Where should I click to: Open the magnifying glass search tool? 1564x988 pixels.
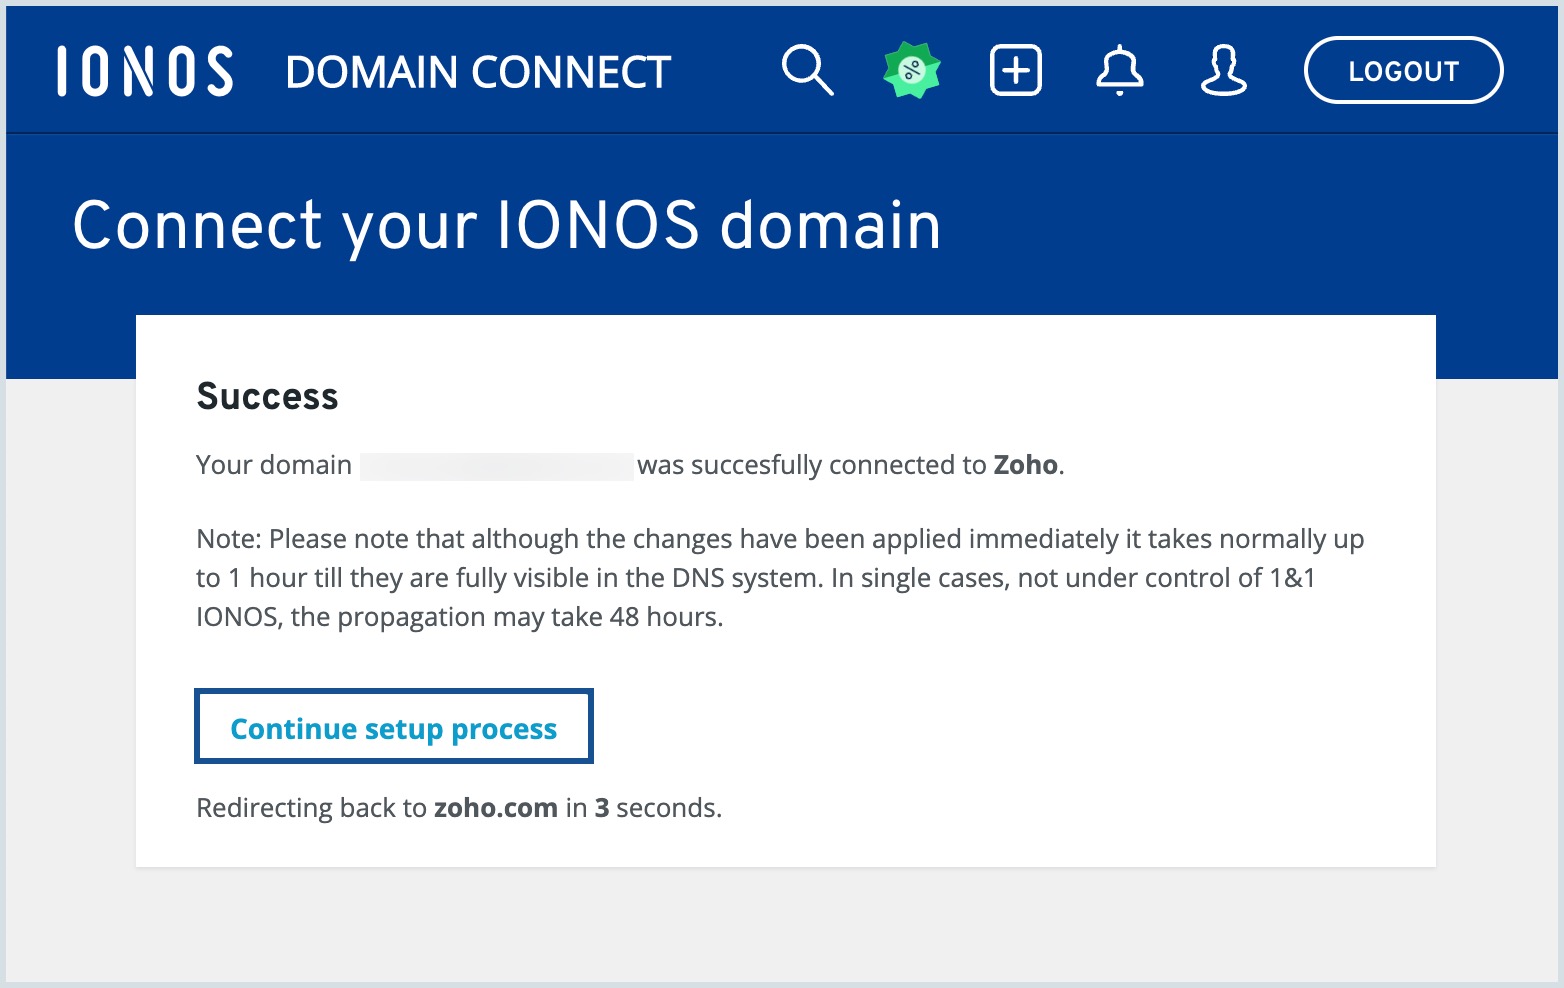tap(808, 69)
